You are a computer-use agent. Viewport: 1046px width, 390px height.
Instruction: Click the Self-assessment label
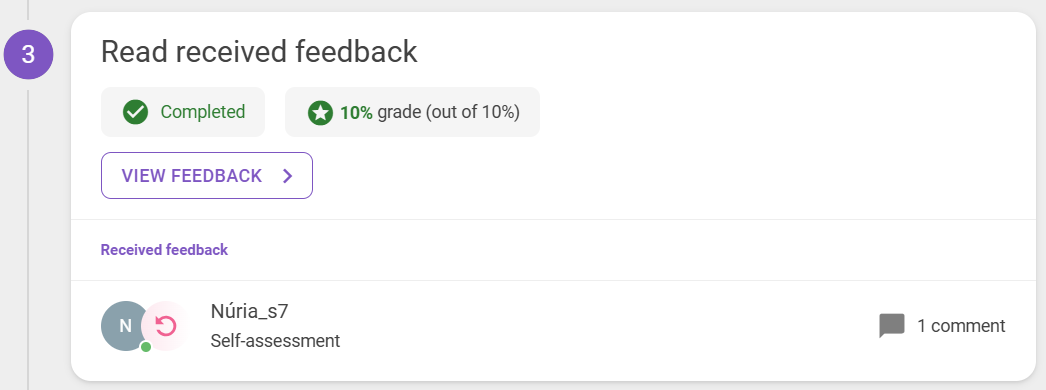[x=276, y=341]
